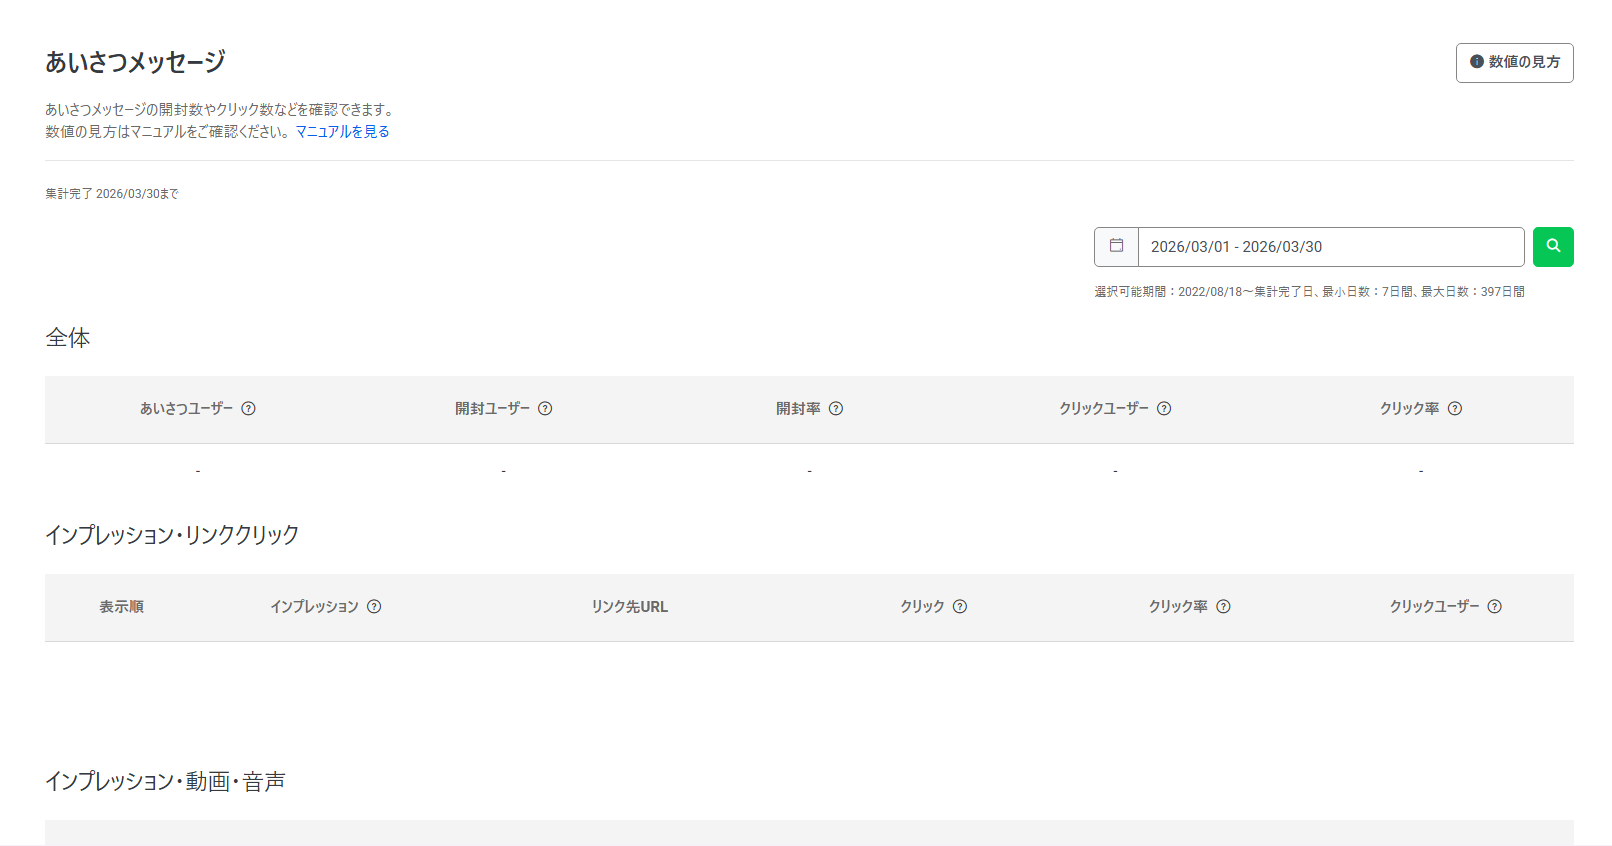Show the 開封率 help icon info

click(x=836, y=408)
